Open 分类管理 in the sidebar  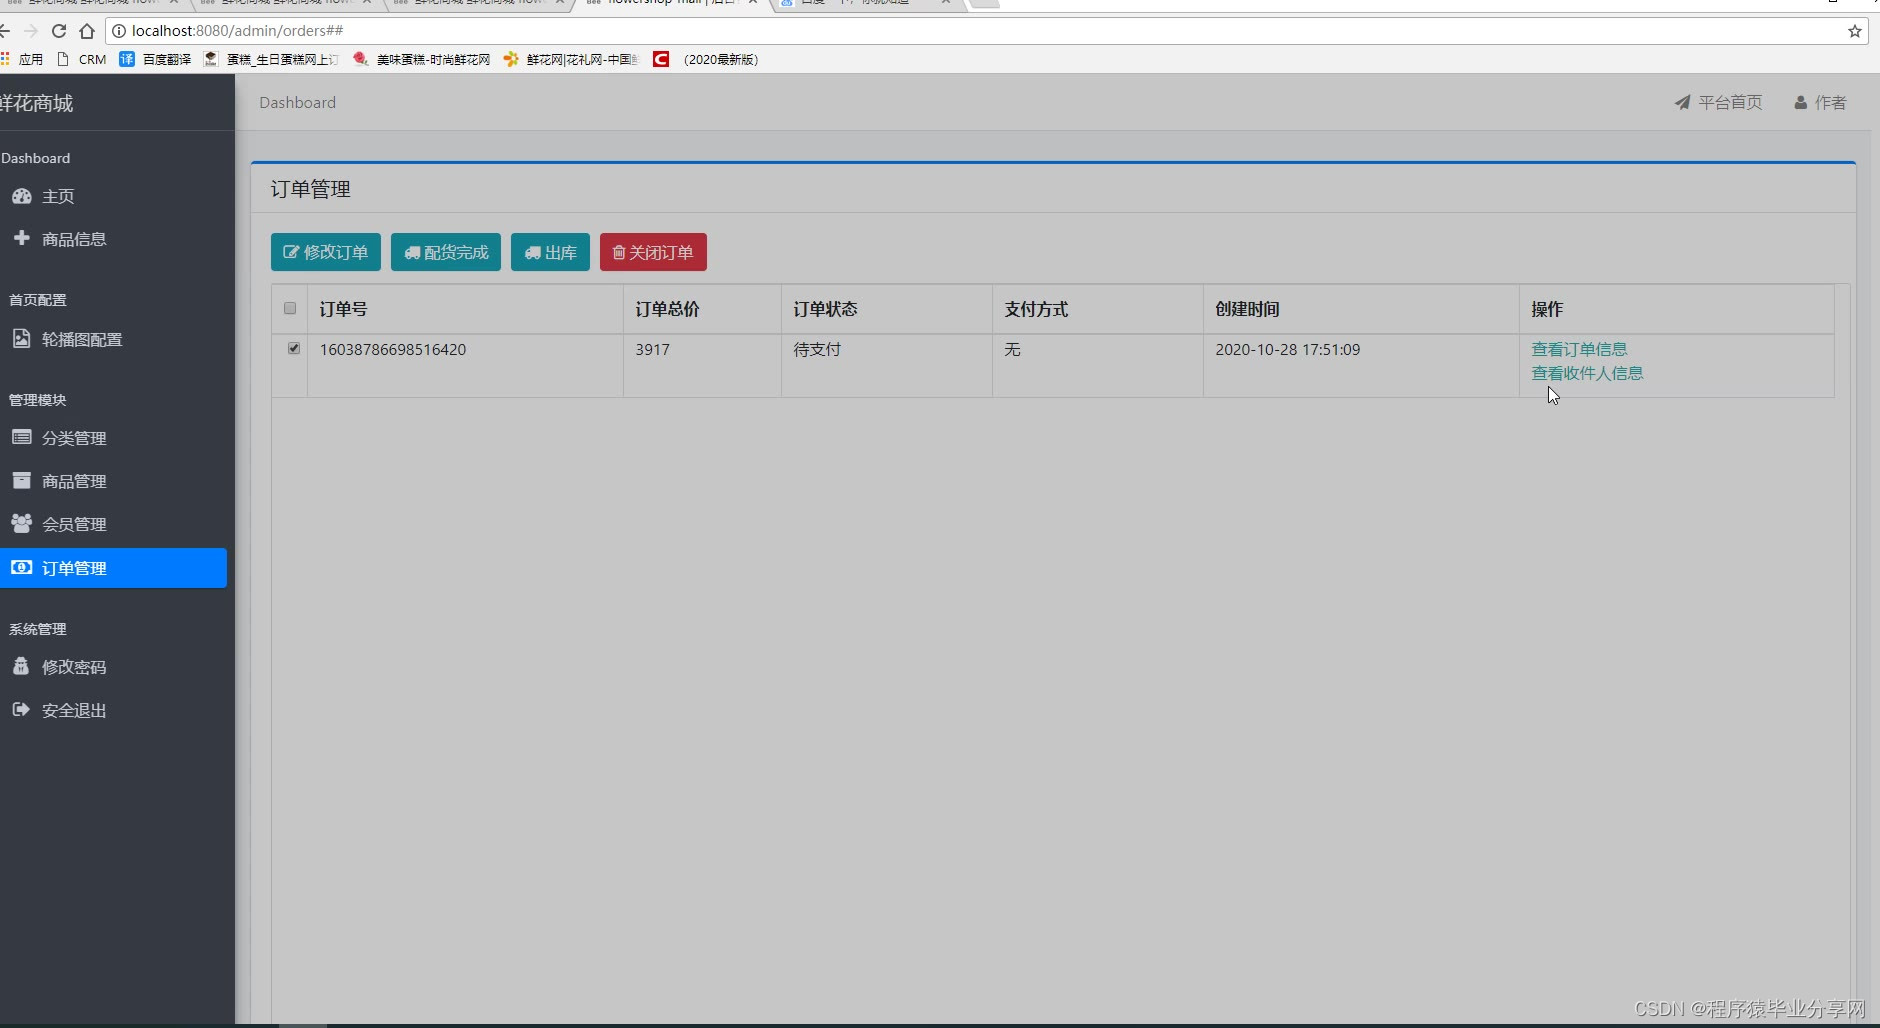coord(114,438)
